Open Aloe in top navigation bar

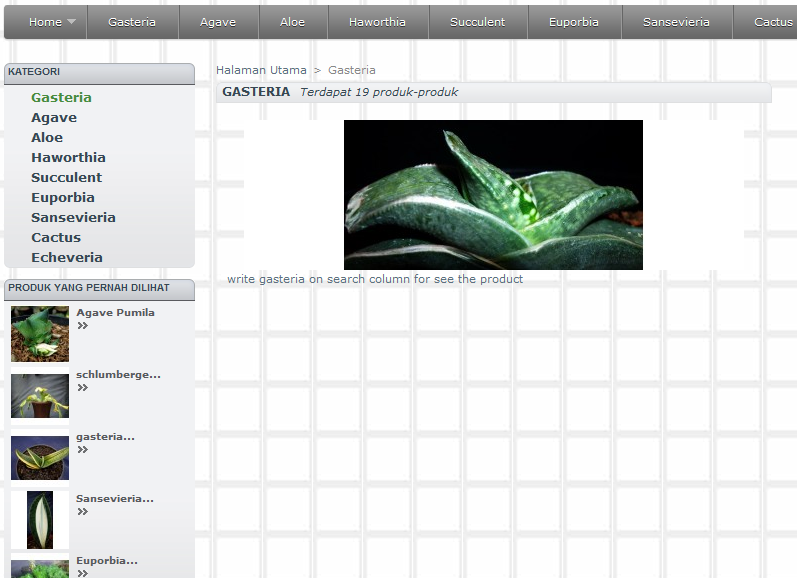(292, 22)
